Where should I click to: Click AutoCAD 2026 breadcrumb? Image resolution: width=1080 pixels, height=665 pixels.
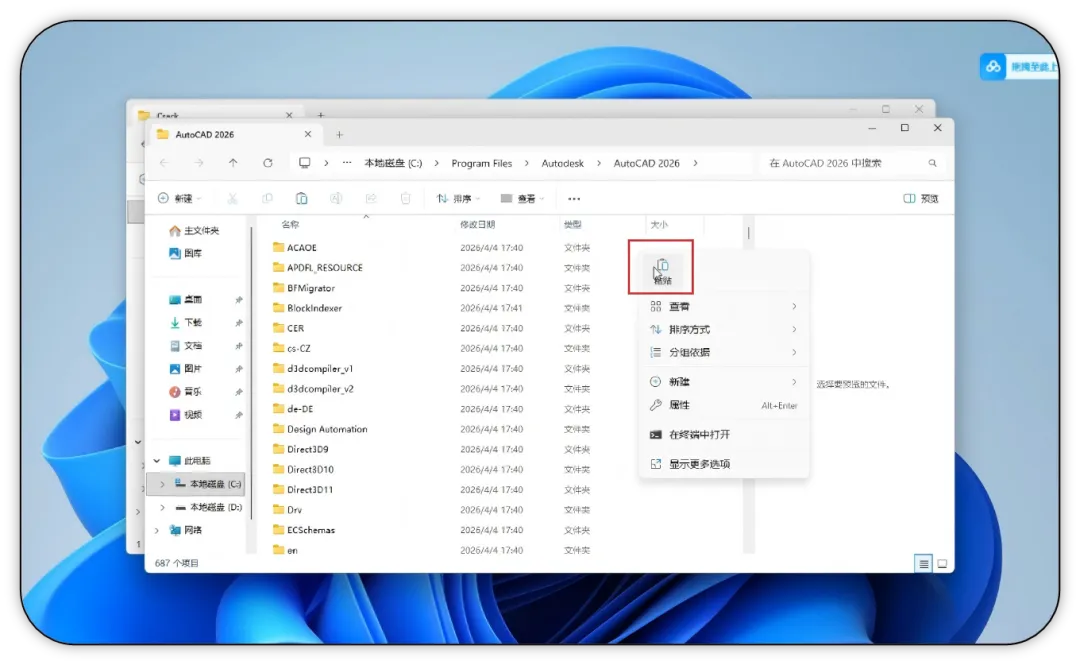[646, 163]
